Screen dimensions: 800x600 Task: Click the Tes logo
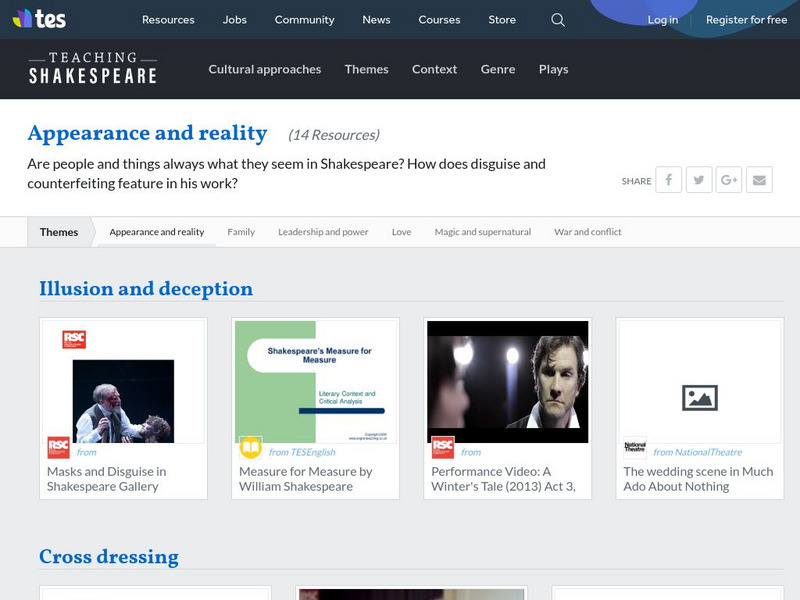click(39, 19)
